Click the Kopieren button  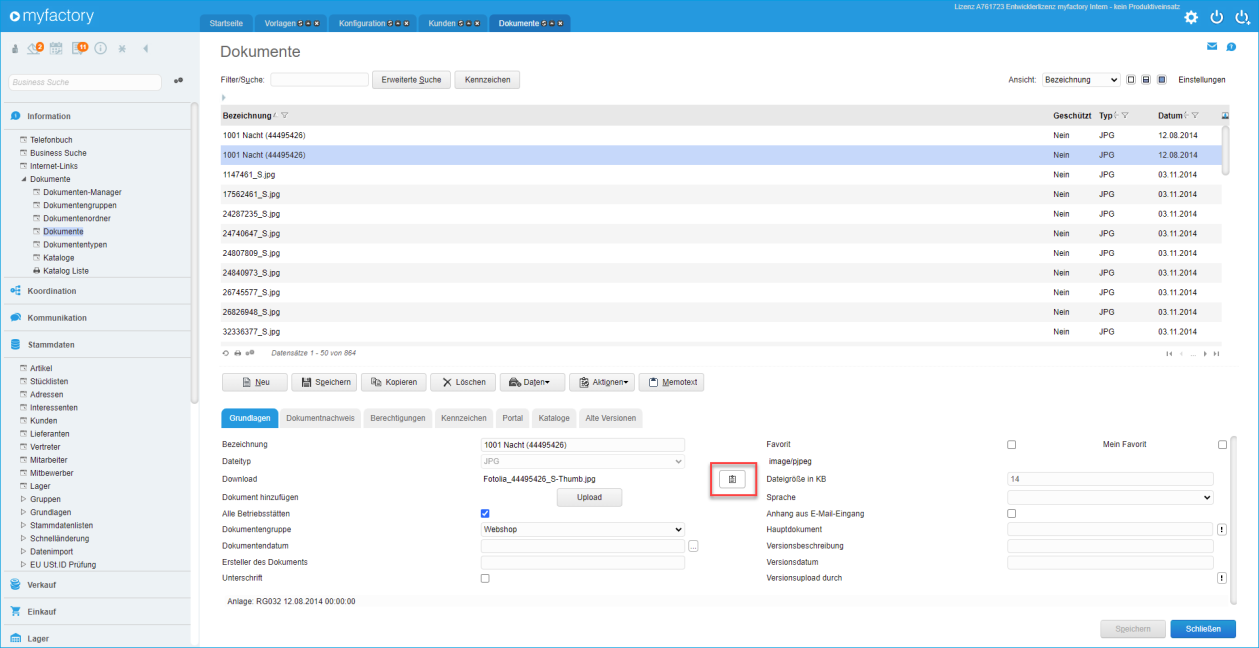(x=393, y=382)
